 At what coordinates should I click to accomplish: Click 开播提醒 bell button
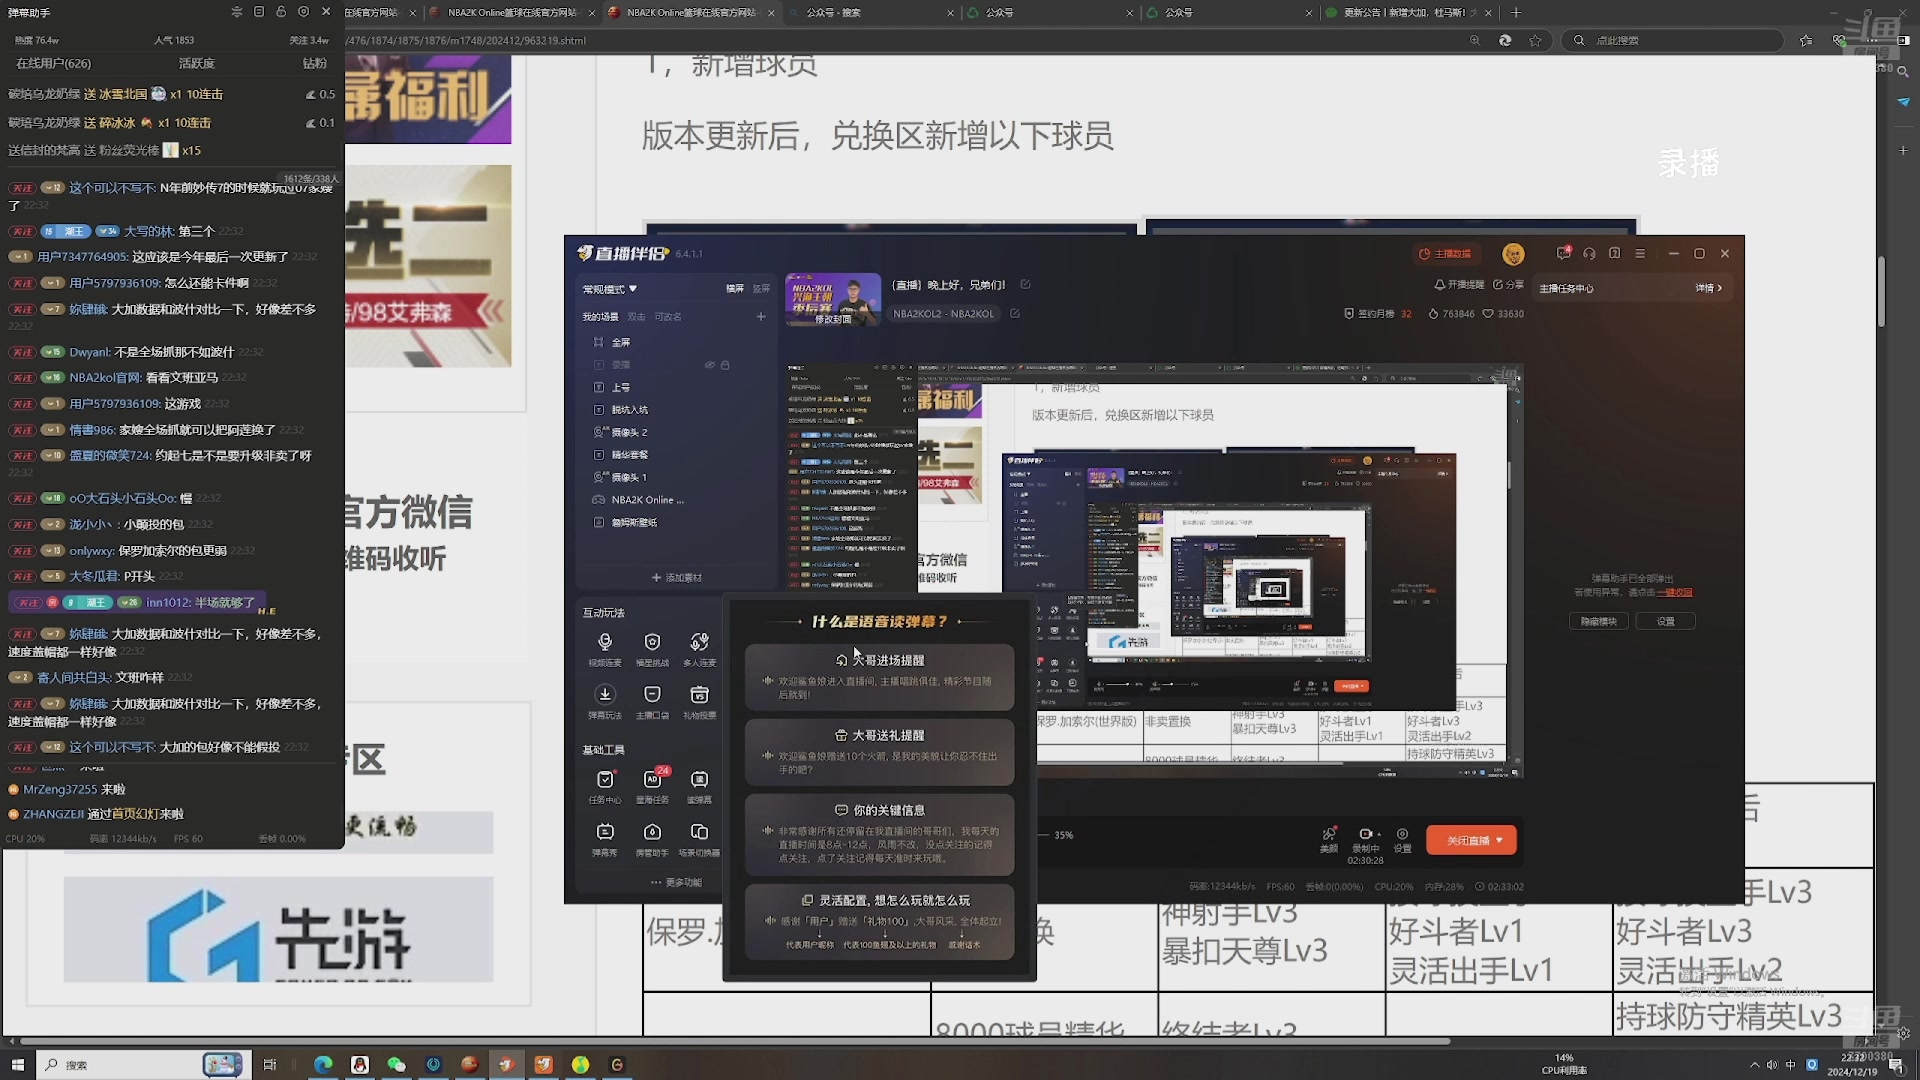coord(1460,284)
